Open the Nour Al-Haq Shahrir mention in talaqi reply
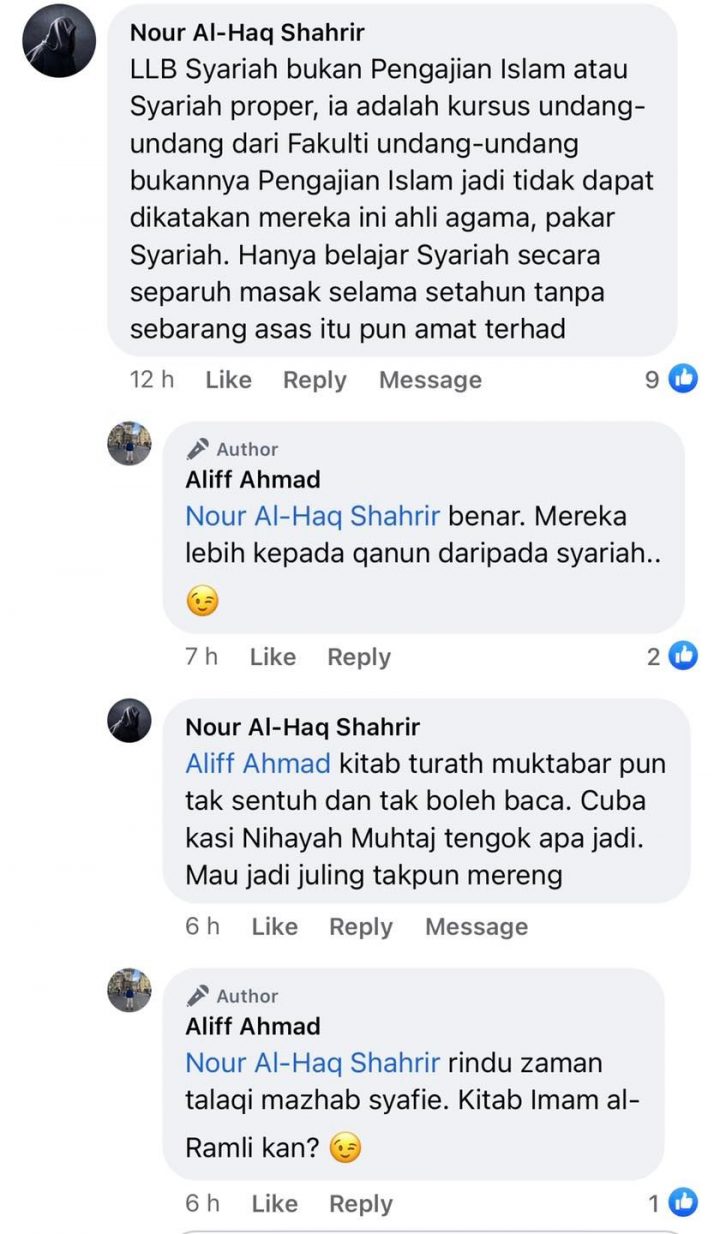 click(313, 1063)
